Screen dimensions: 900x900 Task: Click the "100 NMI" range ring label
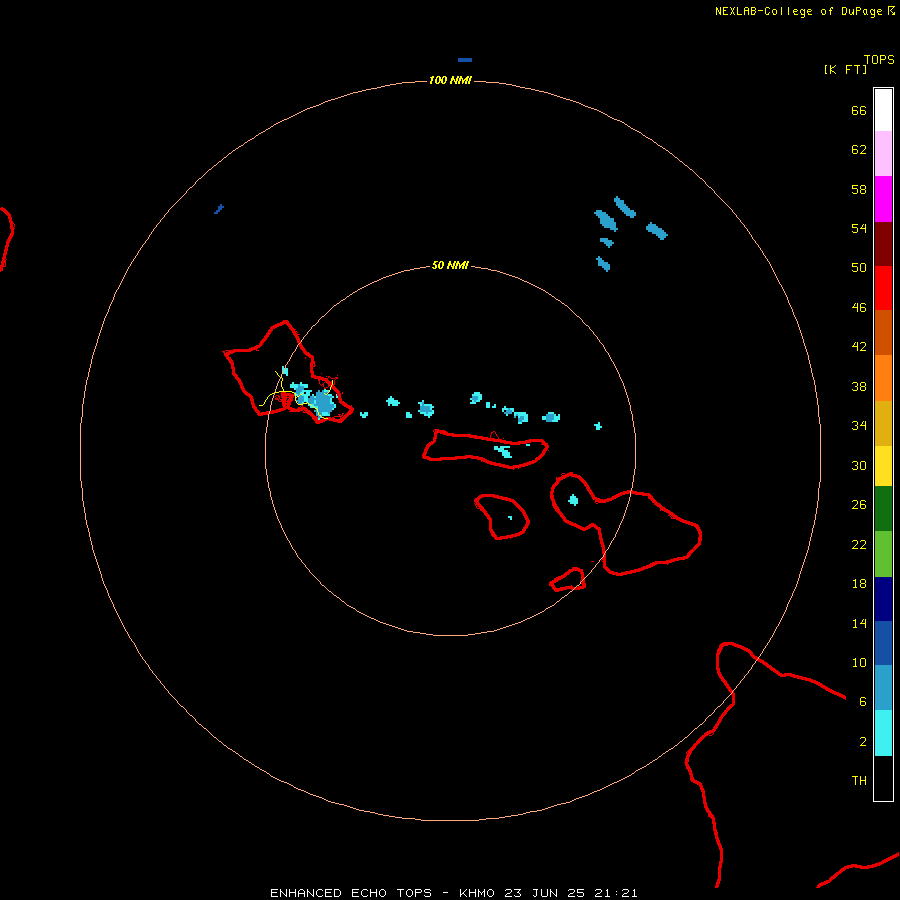(450, 80)
